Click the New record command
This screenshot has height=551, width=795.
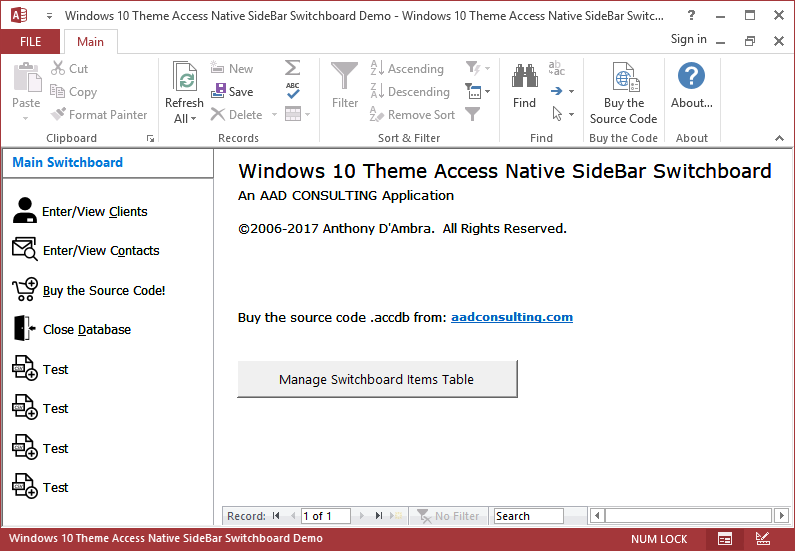[x=232, y=68]
